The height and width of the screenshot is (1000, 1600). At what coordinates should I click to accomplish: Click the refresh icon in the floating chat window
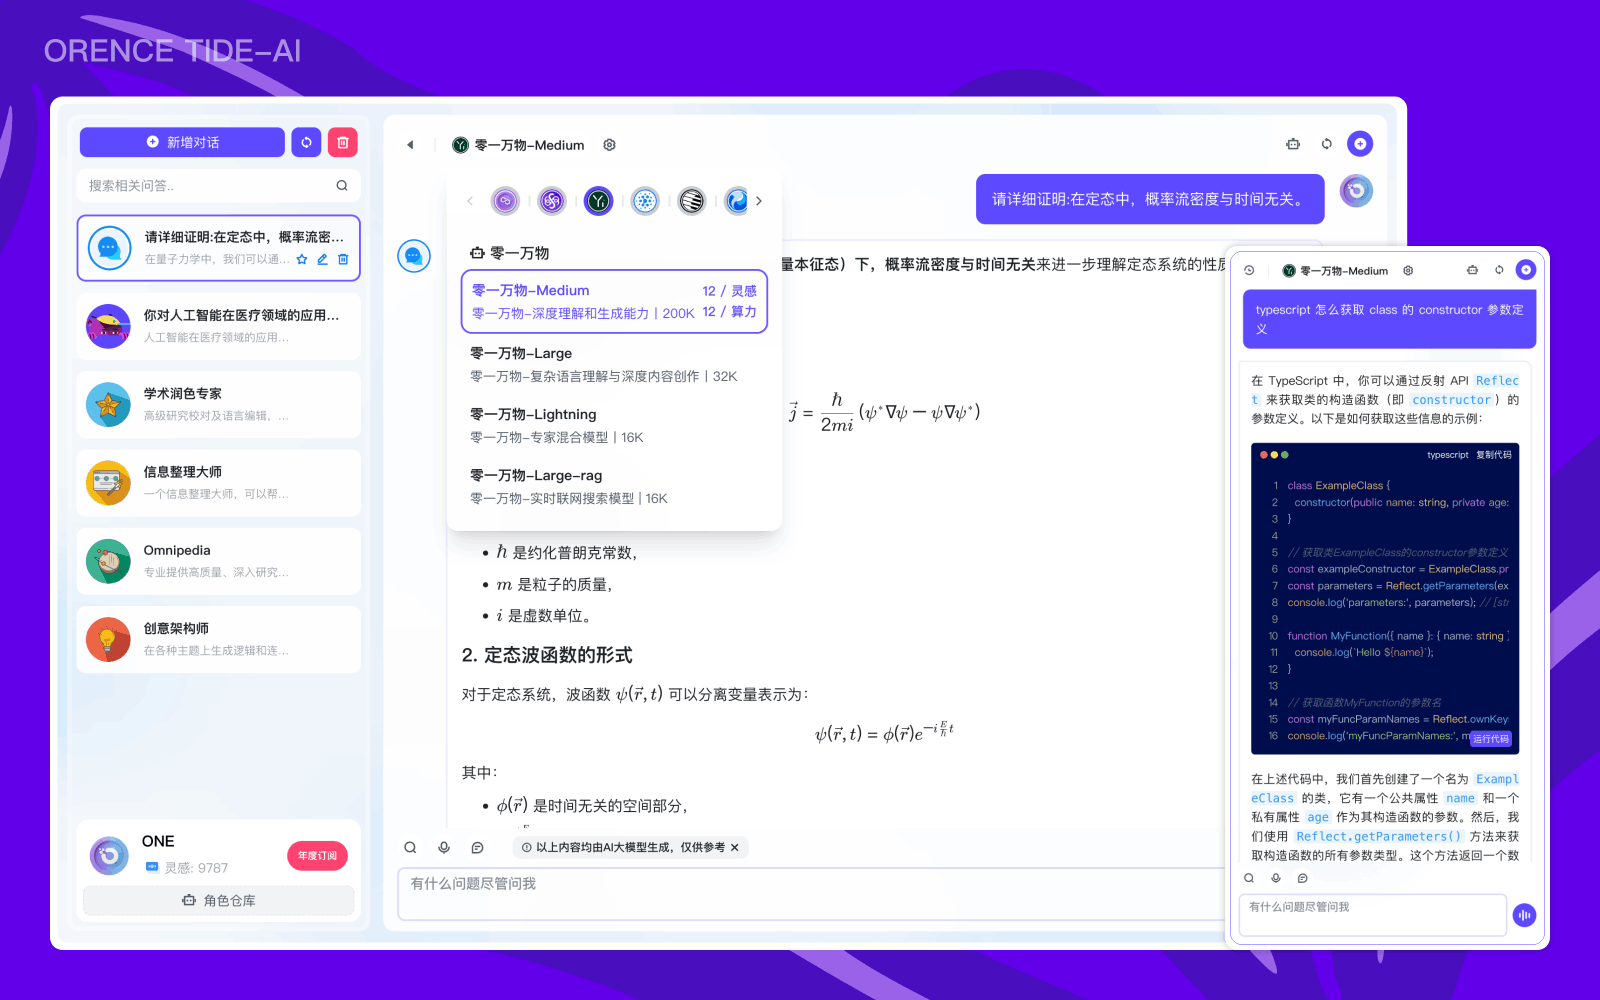click(x=1499, y=270)
